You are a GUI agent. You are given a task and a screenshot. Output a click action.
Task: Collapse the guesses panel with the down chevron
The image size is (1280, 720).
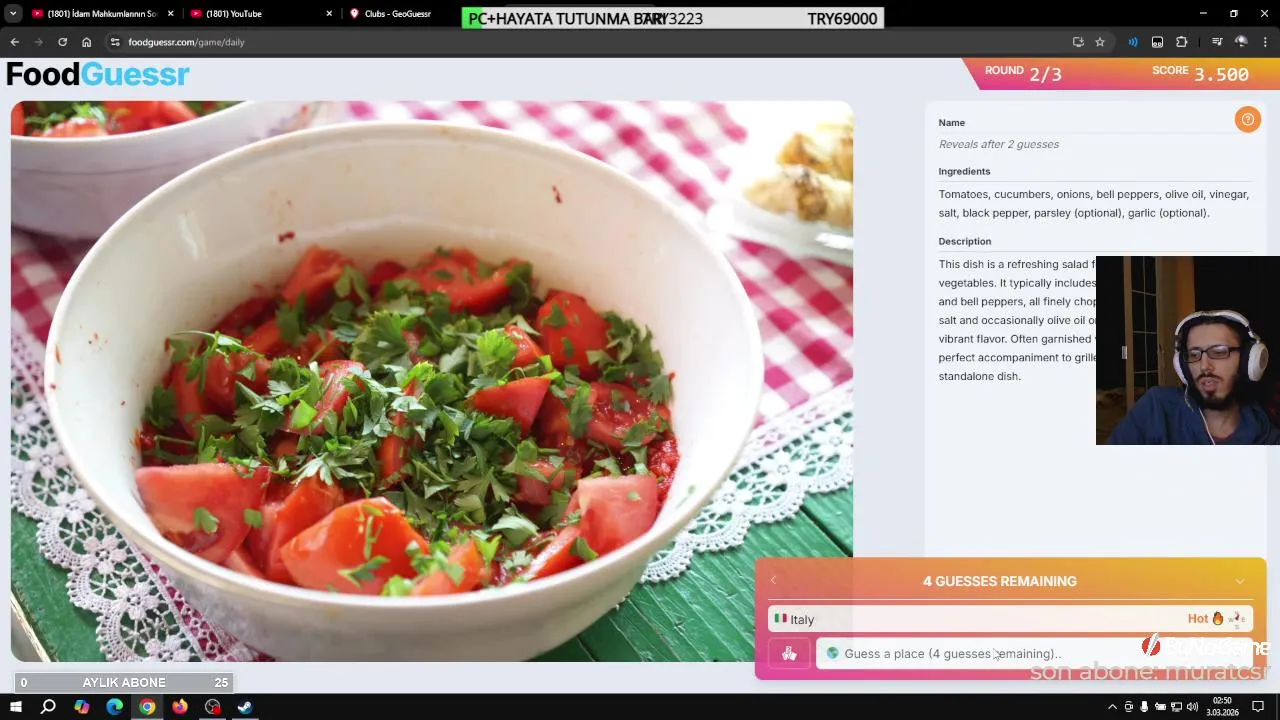(x=1240, y=581)
